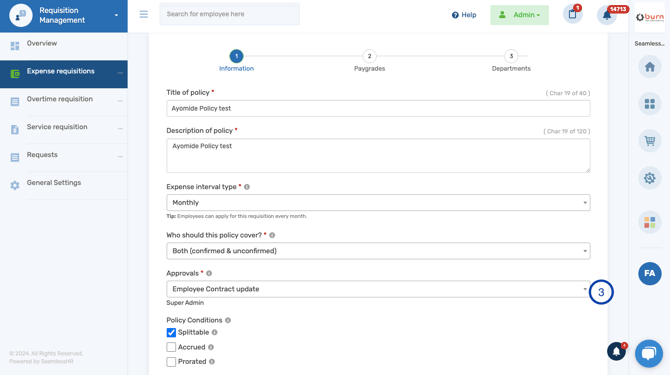Screen dimensions: 670x375
Task: Uncheck the Splittable checkbox
Action: [x=171, y=333]
